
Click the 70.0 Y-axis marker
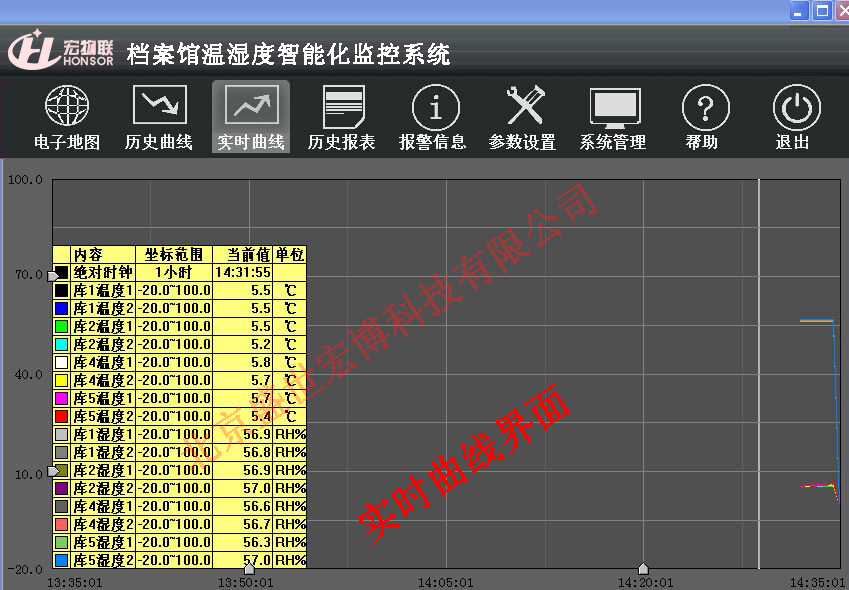click(53, 277)
